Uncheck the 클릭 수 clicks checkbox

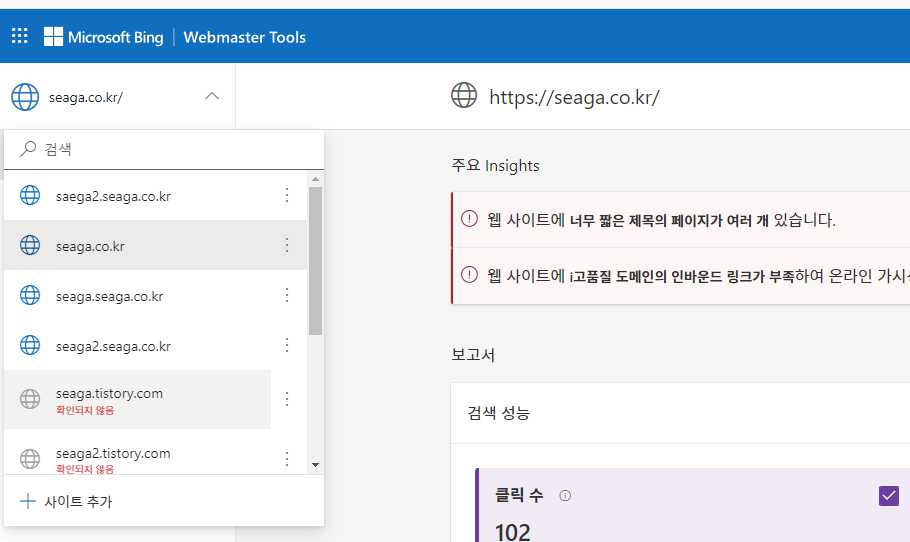pos(889,496)
